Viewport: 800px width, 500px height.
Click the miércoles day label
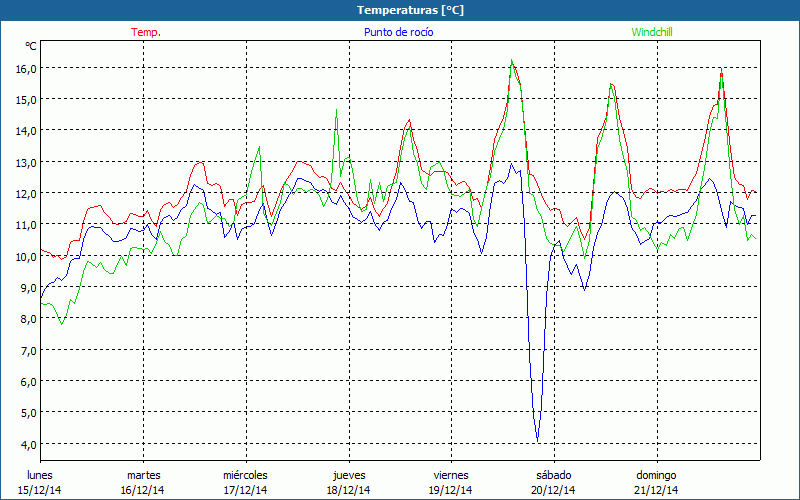245,475
